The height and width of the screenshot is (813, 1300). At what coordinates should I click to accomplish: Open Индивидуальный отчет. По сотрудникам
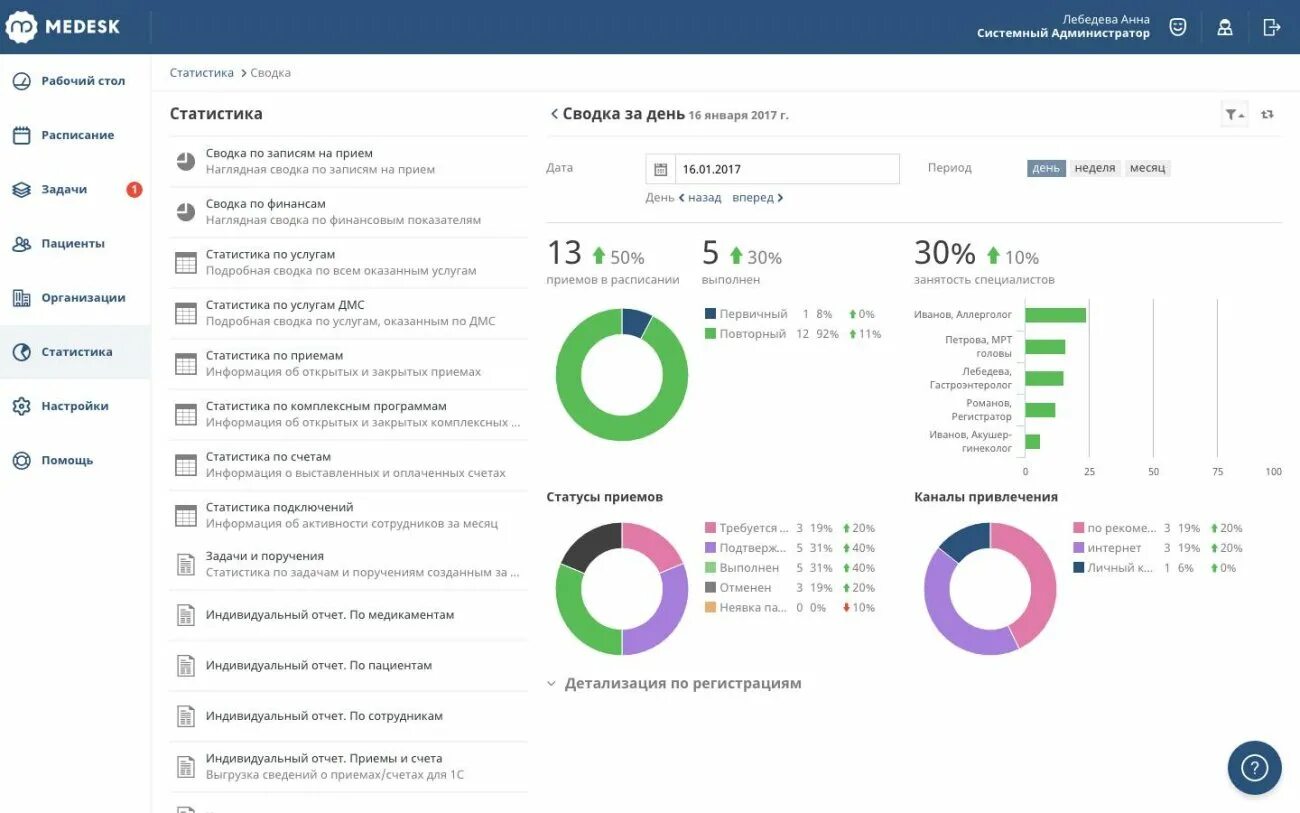[348, 716]
